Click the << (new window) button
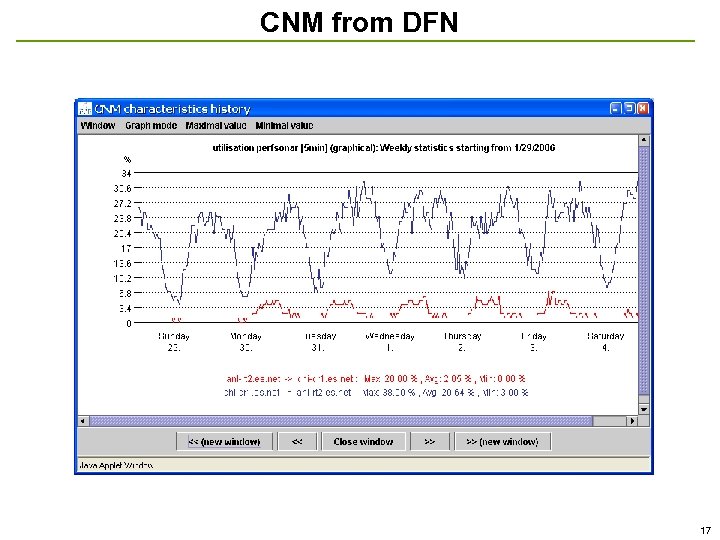The image size is (720, 540). click(x=225, y=442)
